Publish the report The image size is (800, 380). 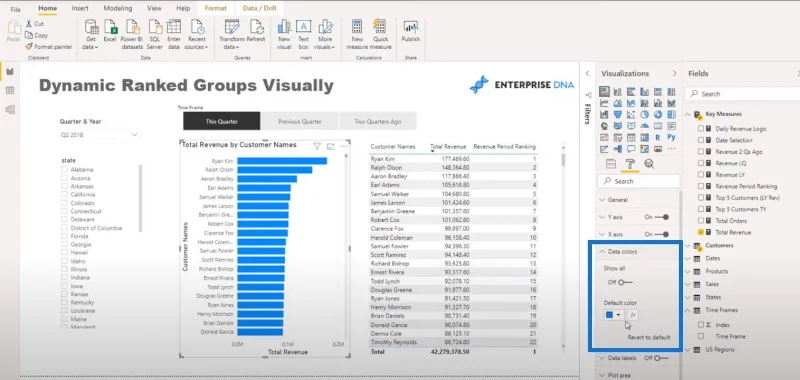411,31
